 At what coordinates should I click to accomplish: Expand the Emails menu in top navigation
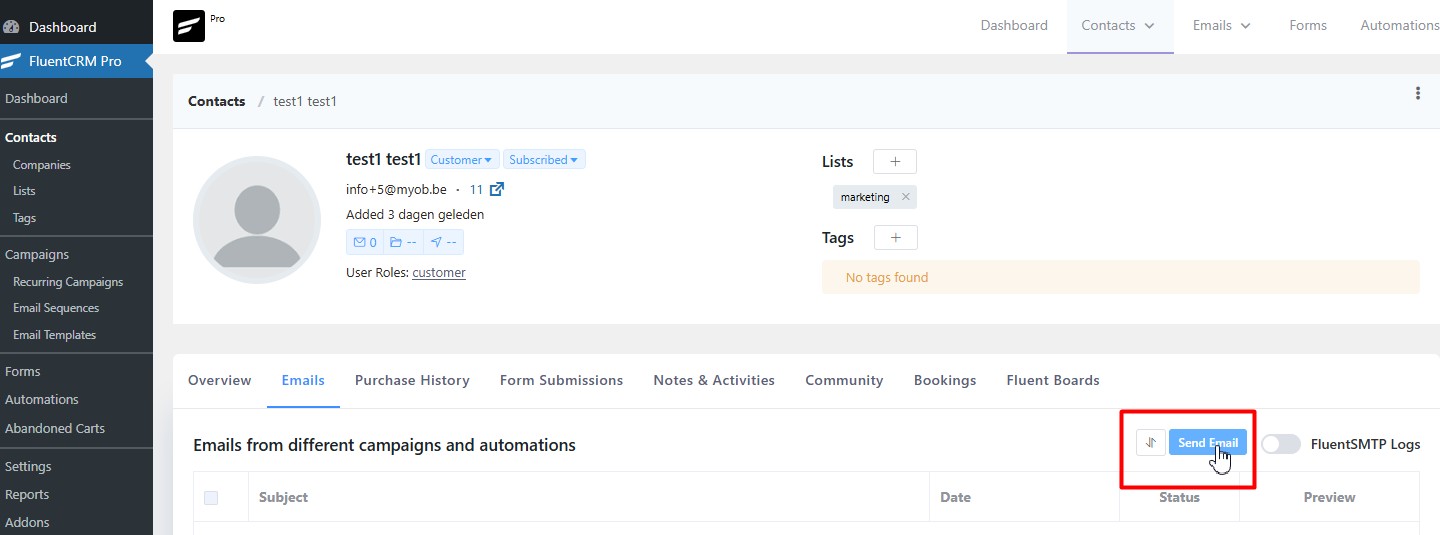click(1221, 26)
